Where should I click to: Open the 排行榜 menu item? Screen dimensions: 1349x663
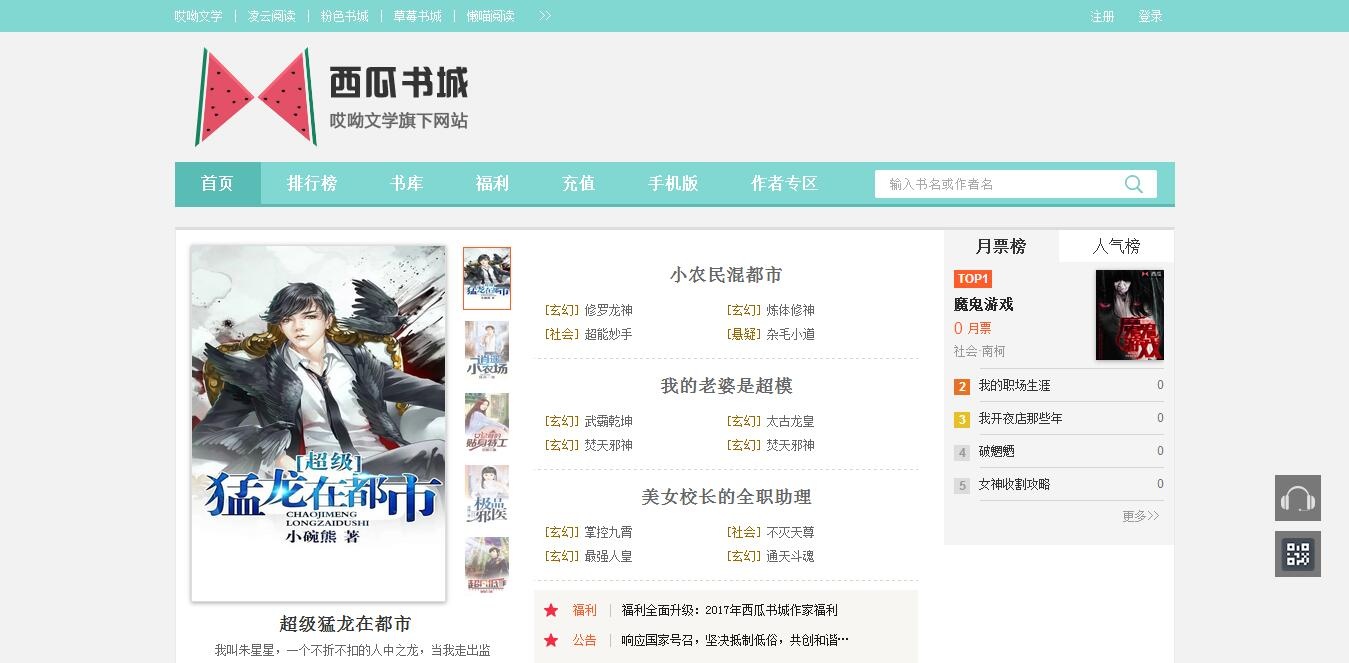click(x=312, y=184)
